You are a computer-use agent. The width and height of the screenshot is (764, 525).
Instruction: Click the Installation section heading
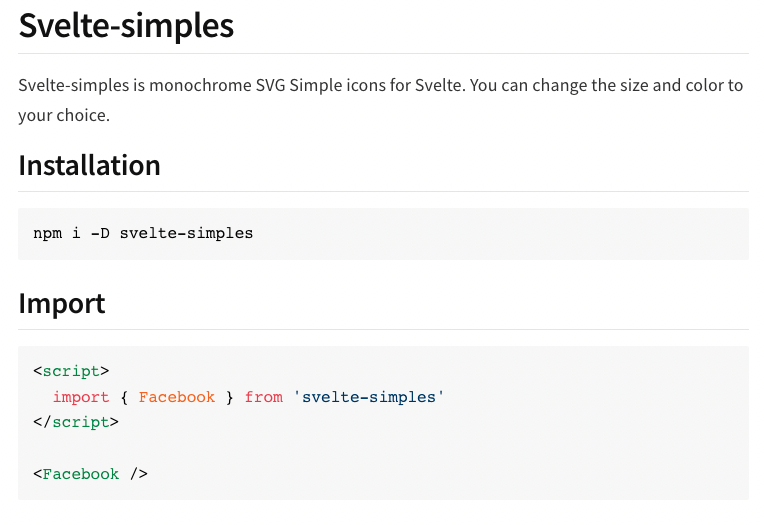pos(90,165)
